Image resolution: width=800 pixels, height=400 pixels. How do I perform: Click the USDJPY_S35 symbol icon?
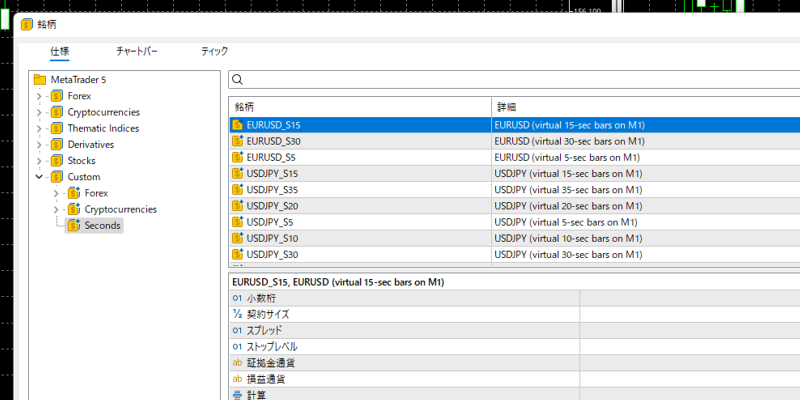click(x=238, y=189)
